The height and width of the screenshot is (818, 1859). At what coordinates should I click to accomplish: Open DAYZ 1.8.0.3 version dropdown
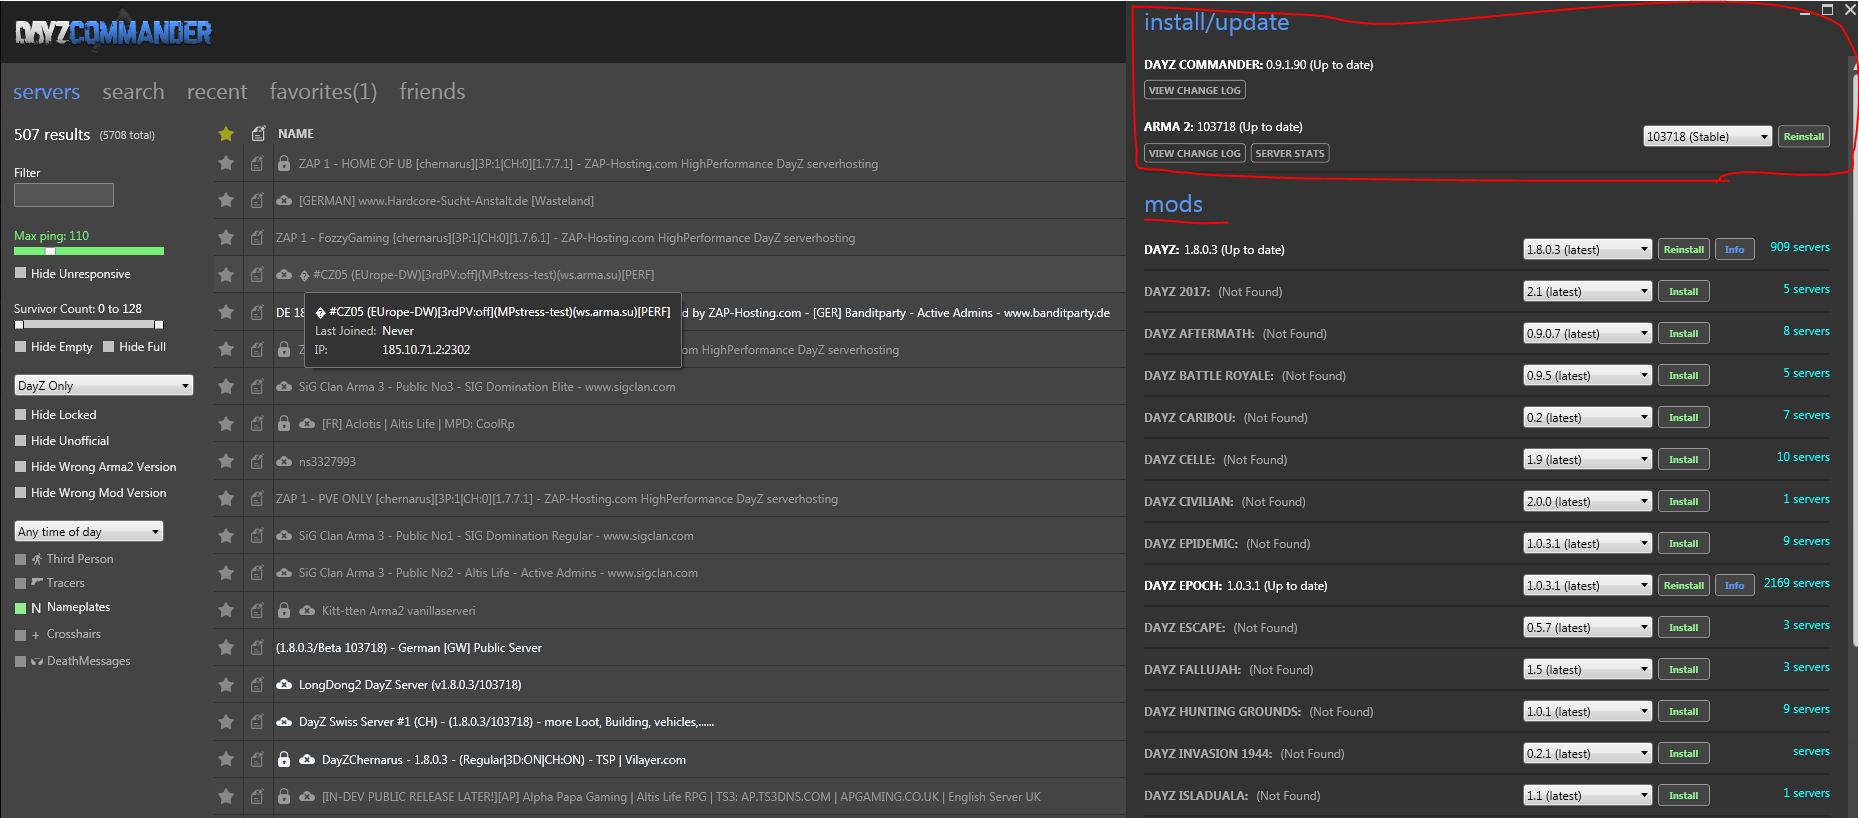point(1587,249)
